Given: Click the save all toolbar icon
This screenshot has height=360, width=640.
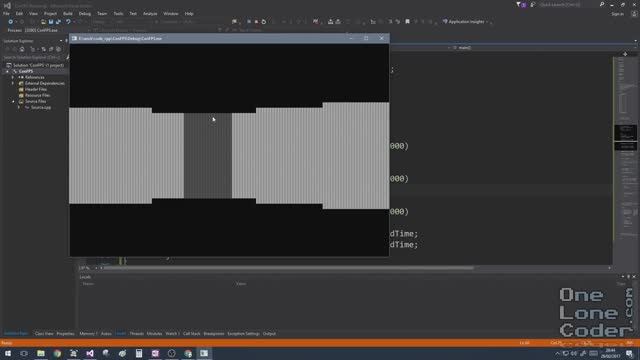Looking at the screenshot, I should pos(58,22).
